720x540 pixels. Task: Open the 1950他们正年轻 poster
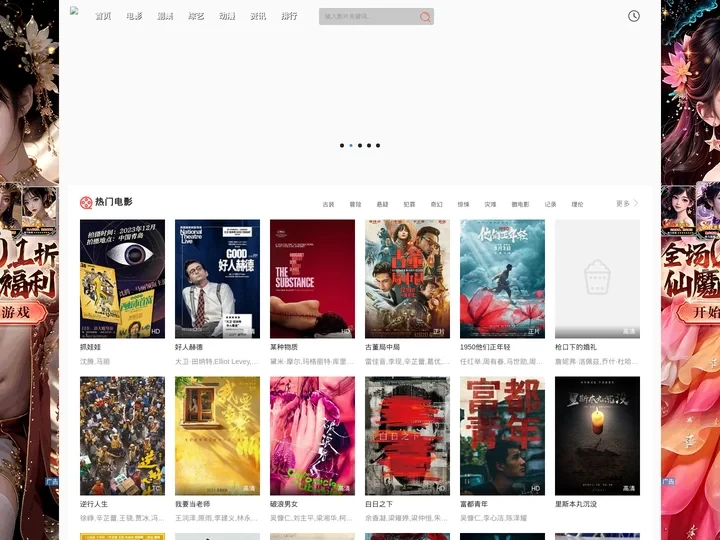[502, 279]
